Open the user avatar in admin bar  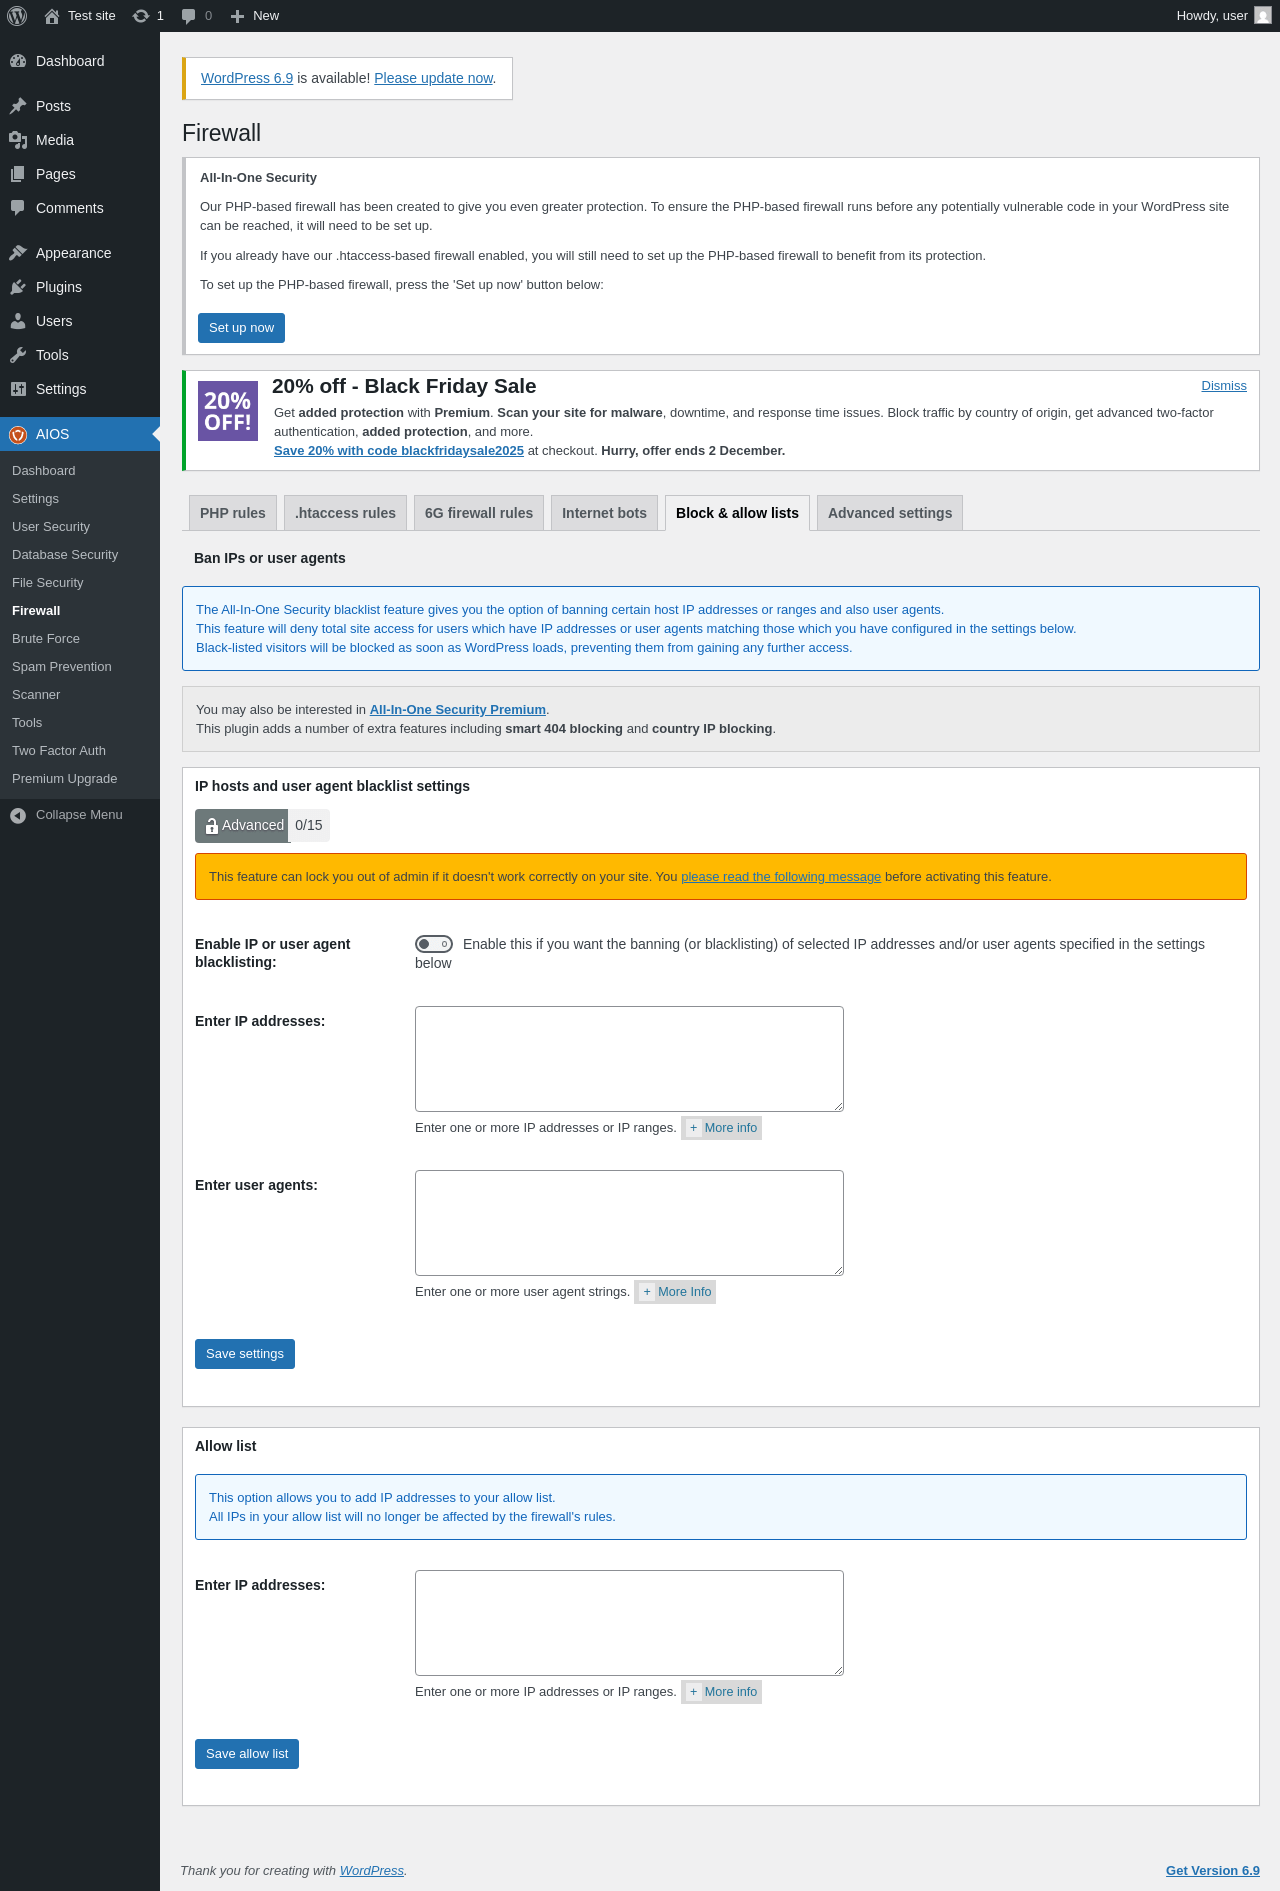tap(1263, 16)
